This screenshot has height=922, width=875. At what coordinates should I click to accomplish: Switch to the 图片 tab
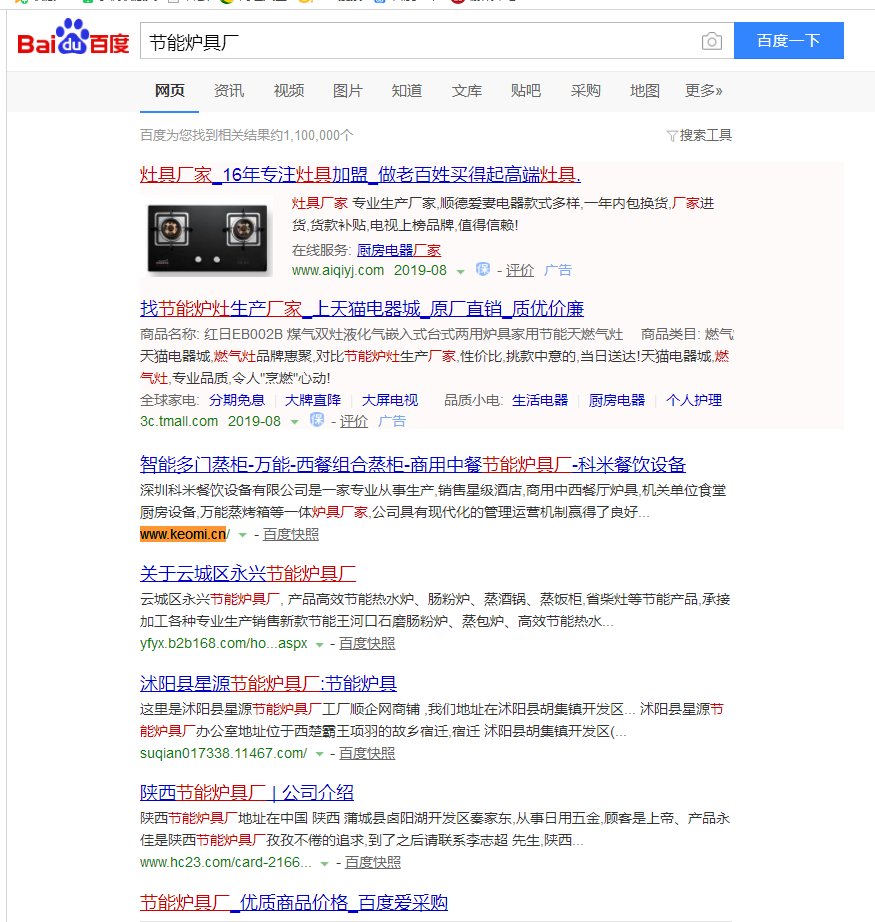[348, 91]
